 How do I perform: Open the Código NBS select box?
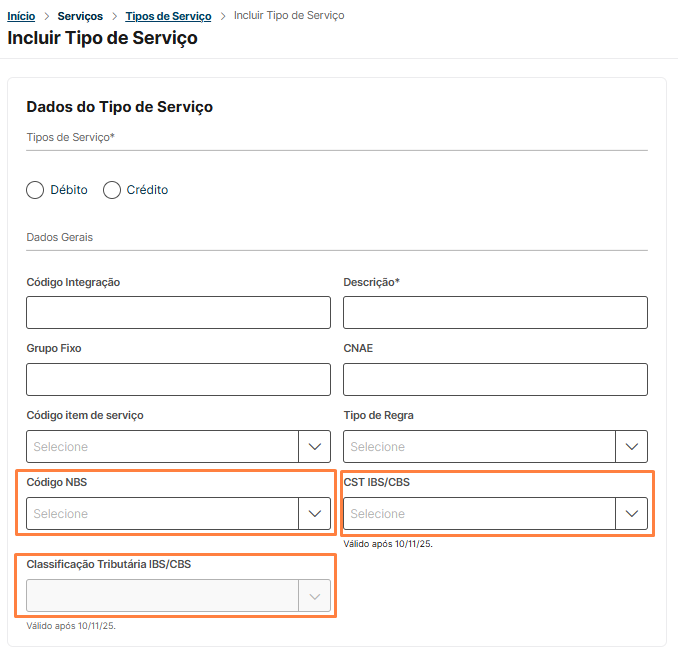click(162, 514)
